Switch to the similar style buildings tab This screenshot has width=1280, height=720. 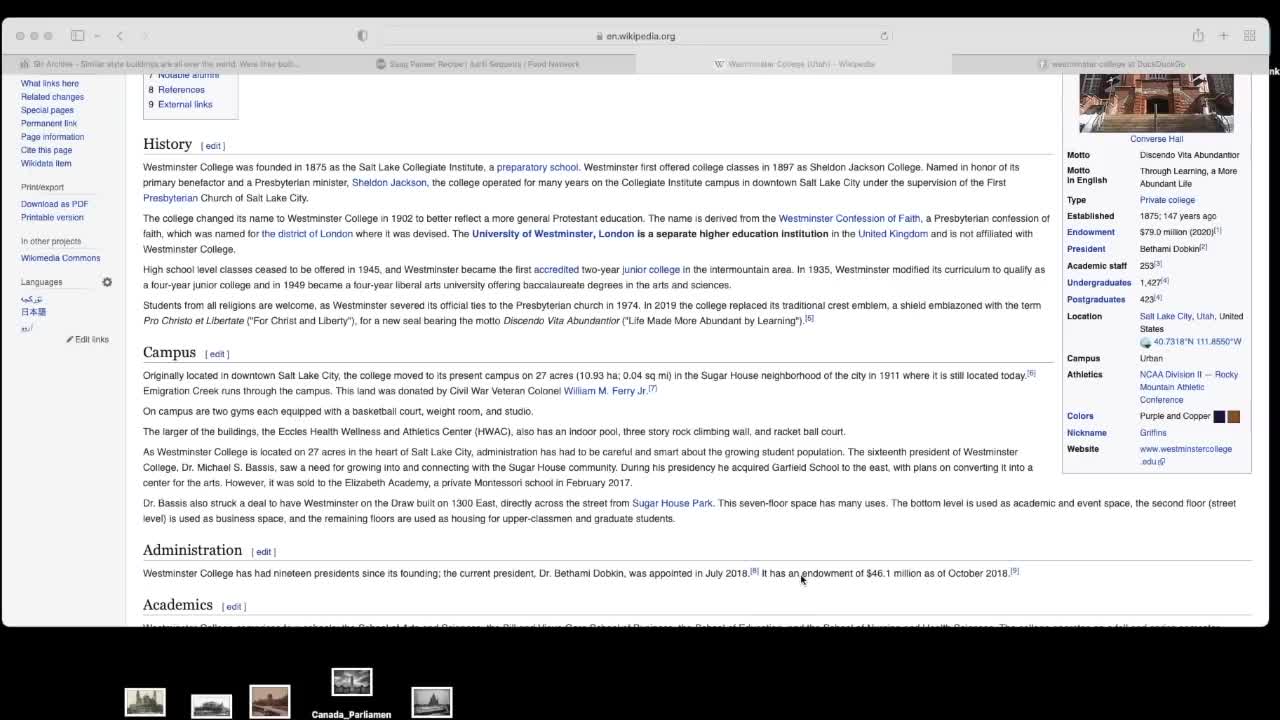[161, 64]
